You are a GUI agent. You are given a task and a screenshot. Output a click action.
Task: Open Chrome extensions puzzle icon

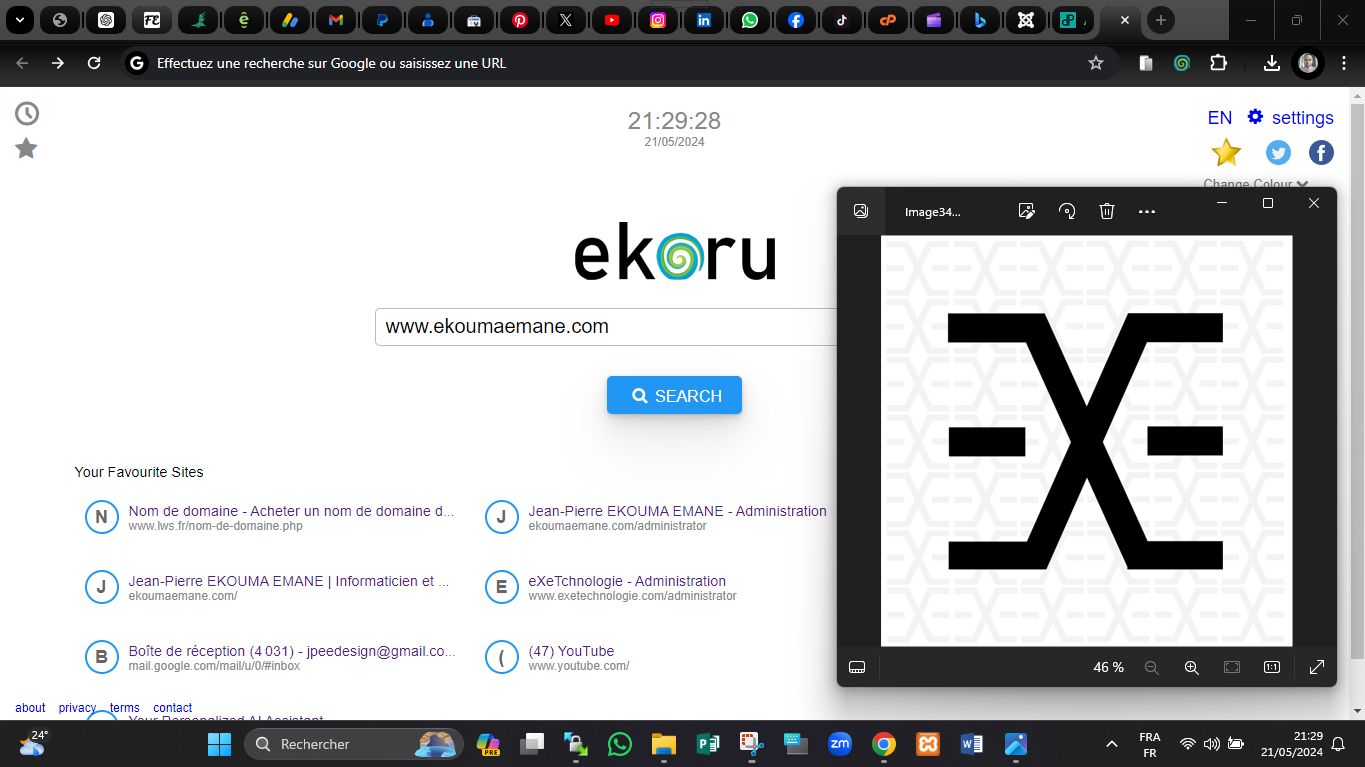1218,63
